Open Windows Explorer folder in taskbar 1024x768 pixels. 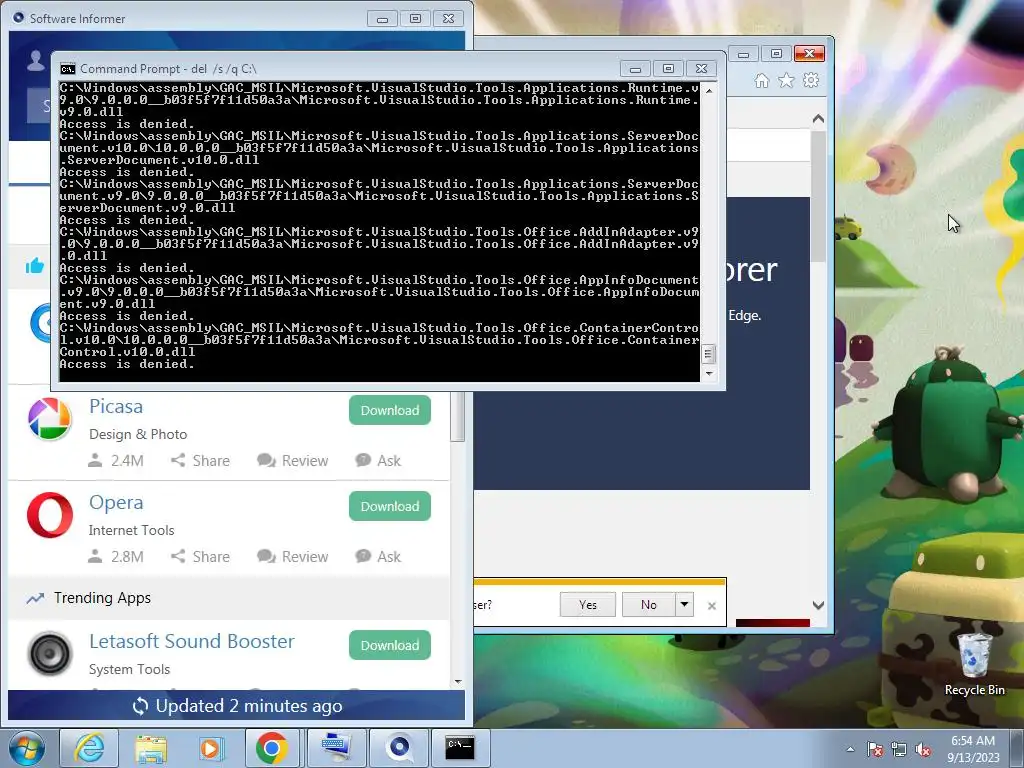(151, 748)
